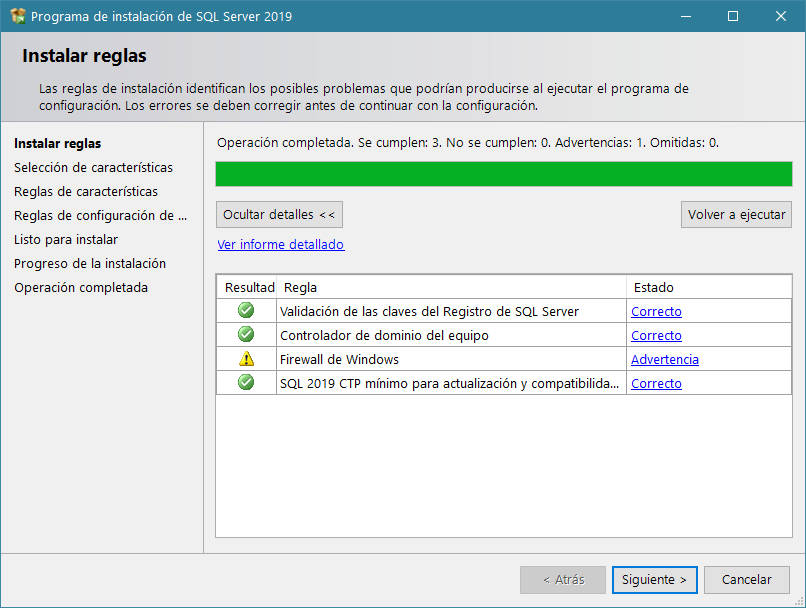Click Correcto link beside Controlador de dominio
Viewport: 806px width, 608px height.
656,335
